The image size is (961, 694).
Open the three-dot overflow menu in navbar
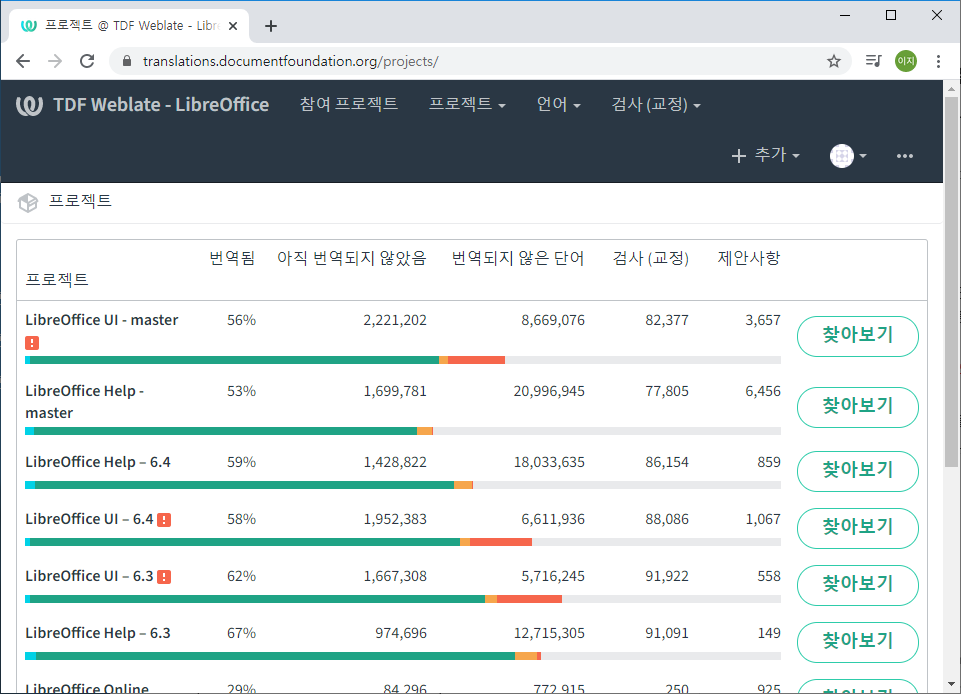905,156
